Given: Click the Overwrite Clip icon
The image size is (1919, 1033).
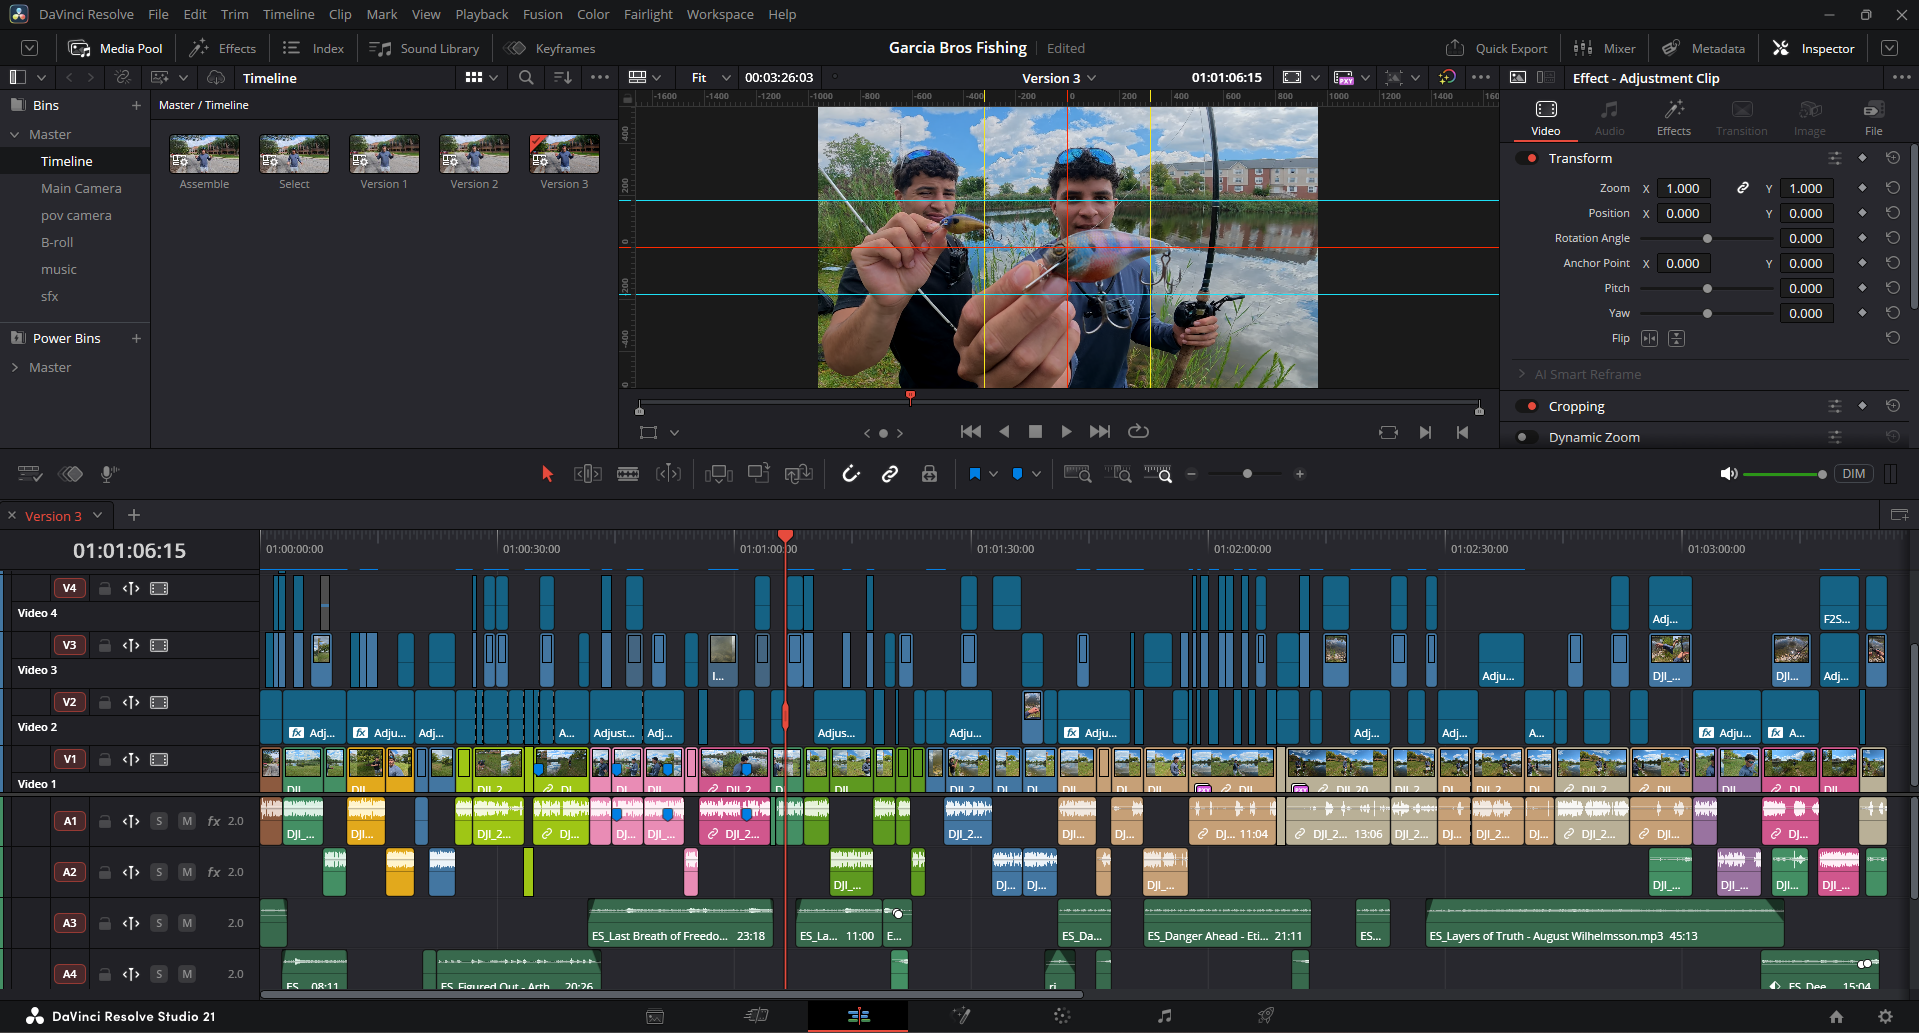Looking at the screenshot, I should [759, 474].
